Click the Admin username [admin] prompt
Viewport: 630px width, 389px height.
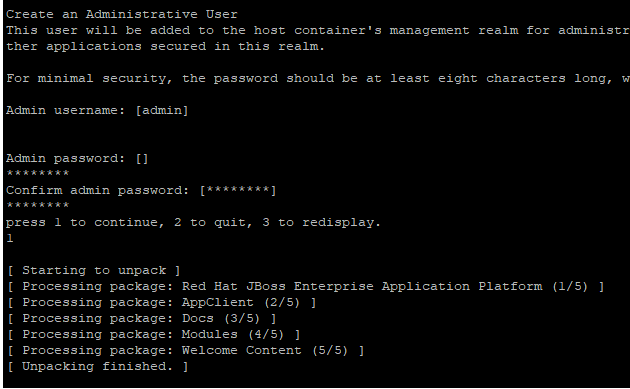pos(97,111)
